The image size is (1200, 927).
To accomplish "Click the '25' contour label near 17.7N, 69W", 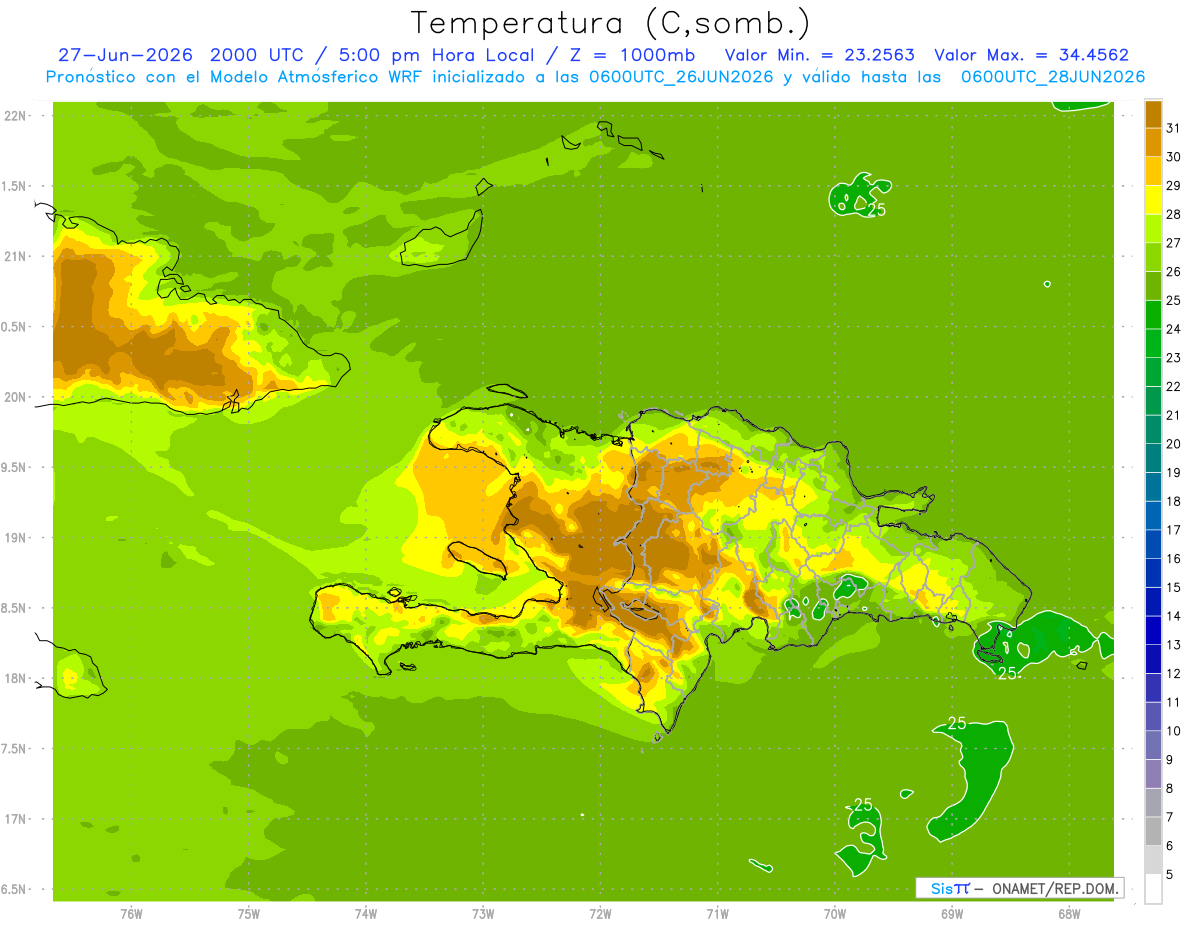I will 957,723.
